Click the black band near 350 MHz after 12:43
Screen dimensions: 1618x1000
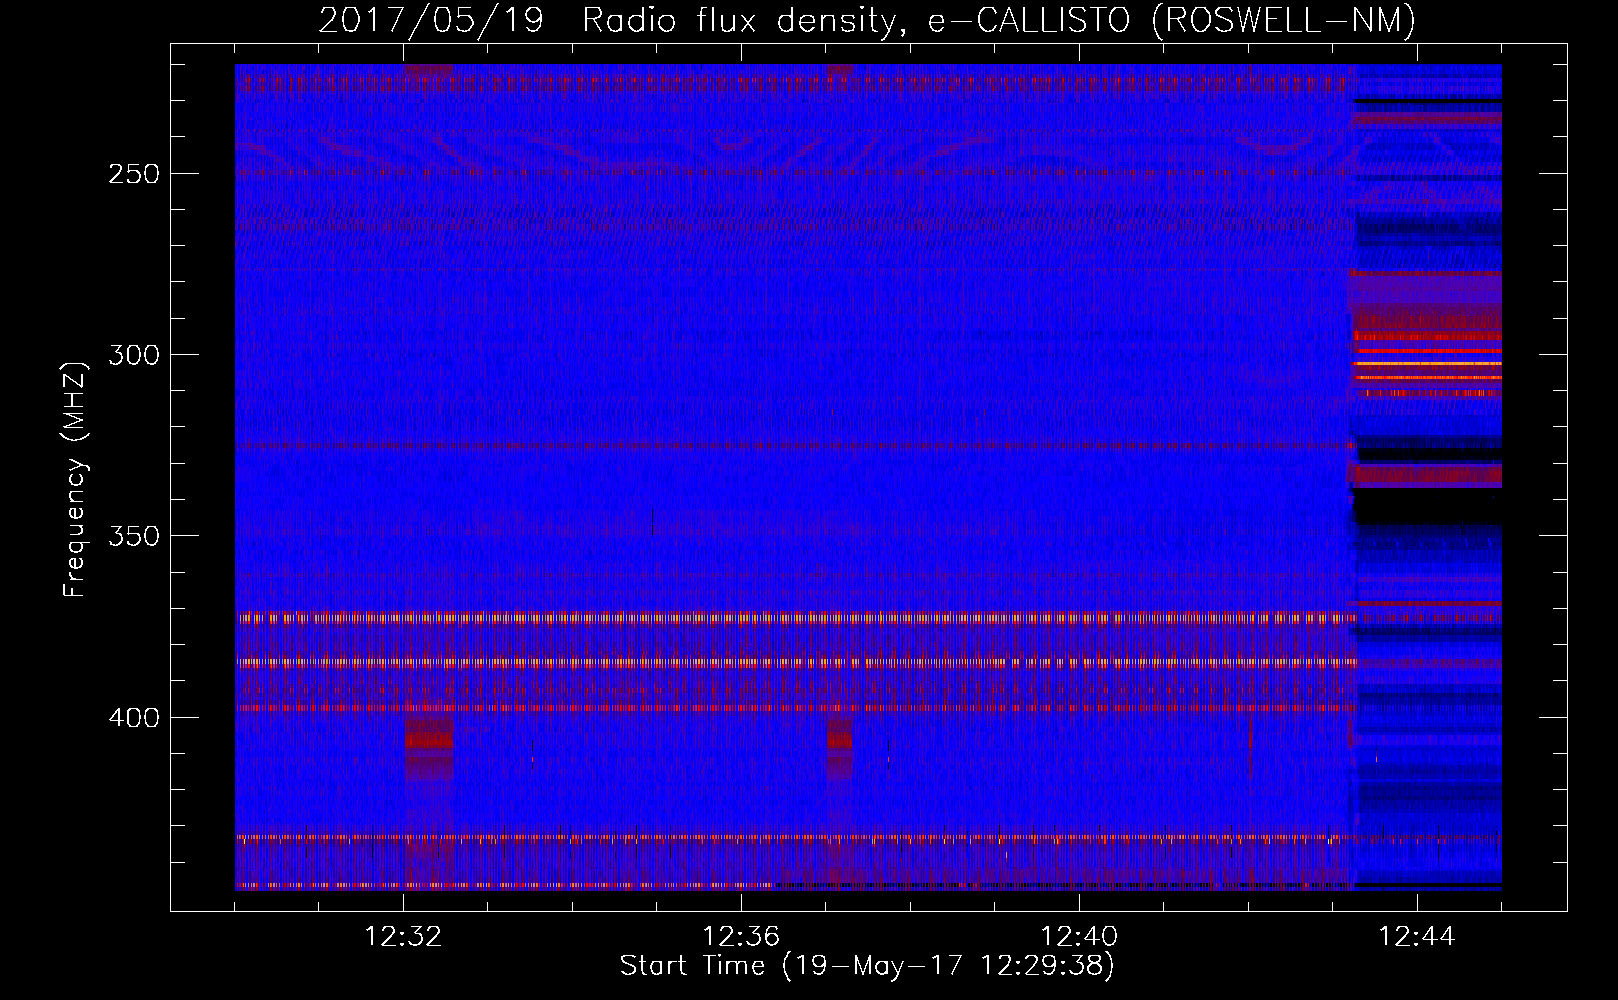pos(1427,506)
